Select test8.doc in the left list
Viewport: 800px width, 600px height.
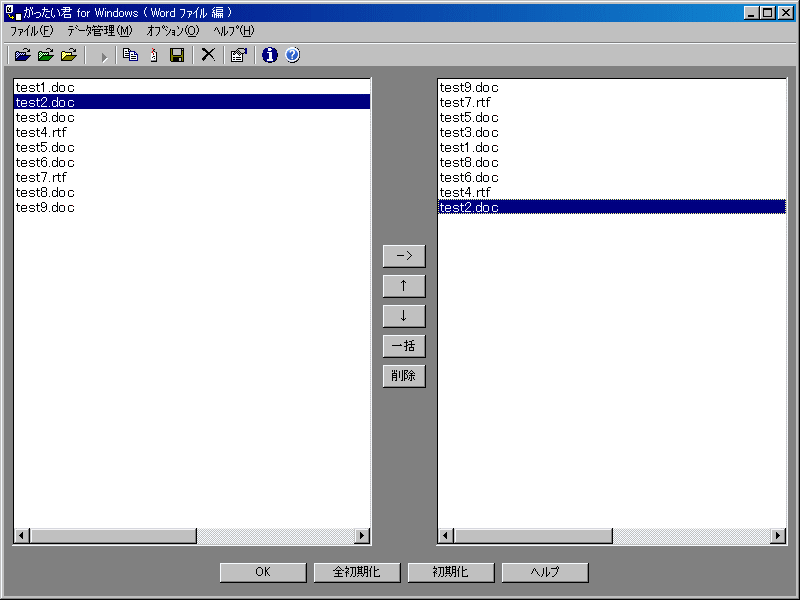(x=192, y=192)
